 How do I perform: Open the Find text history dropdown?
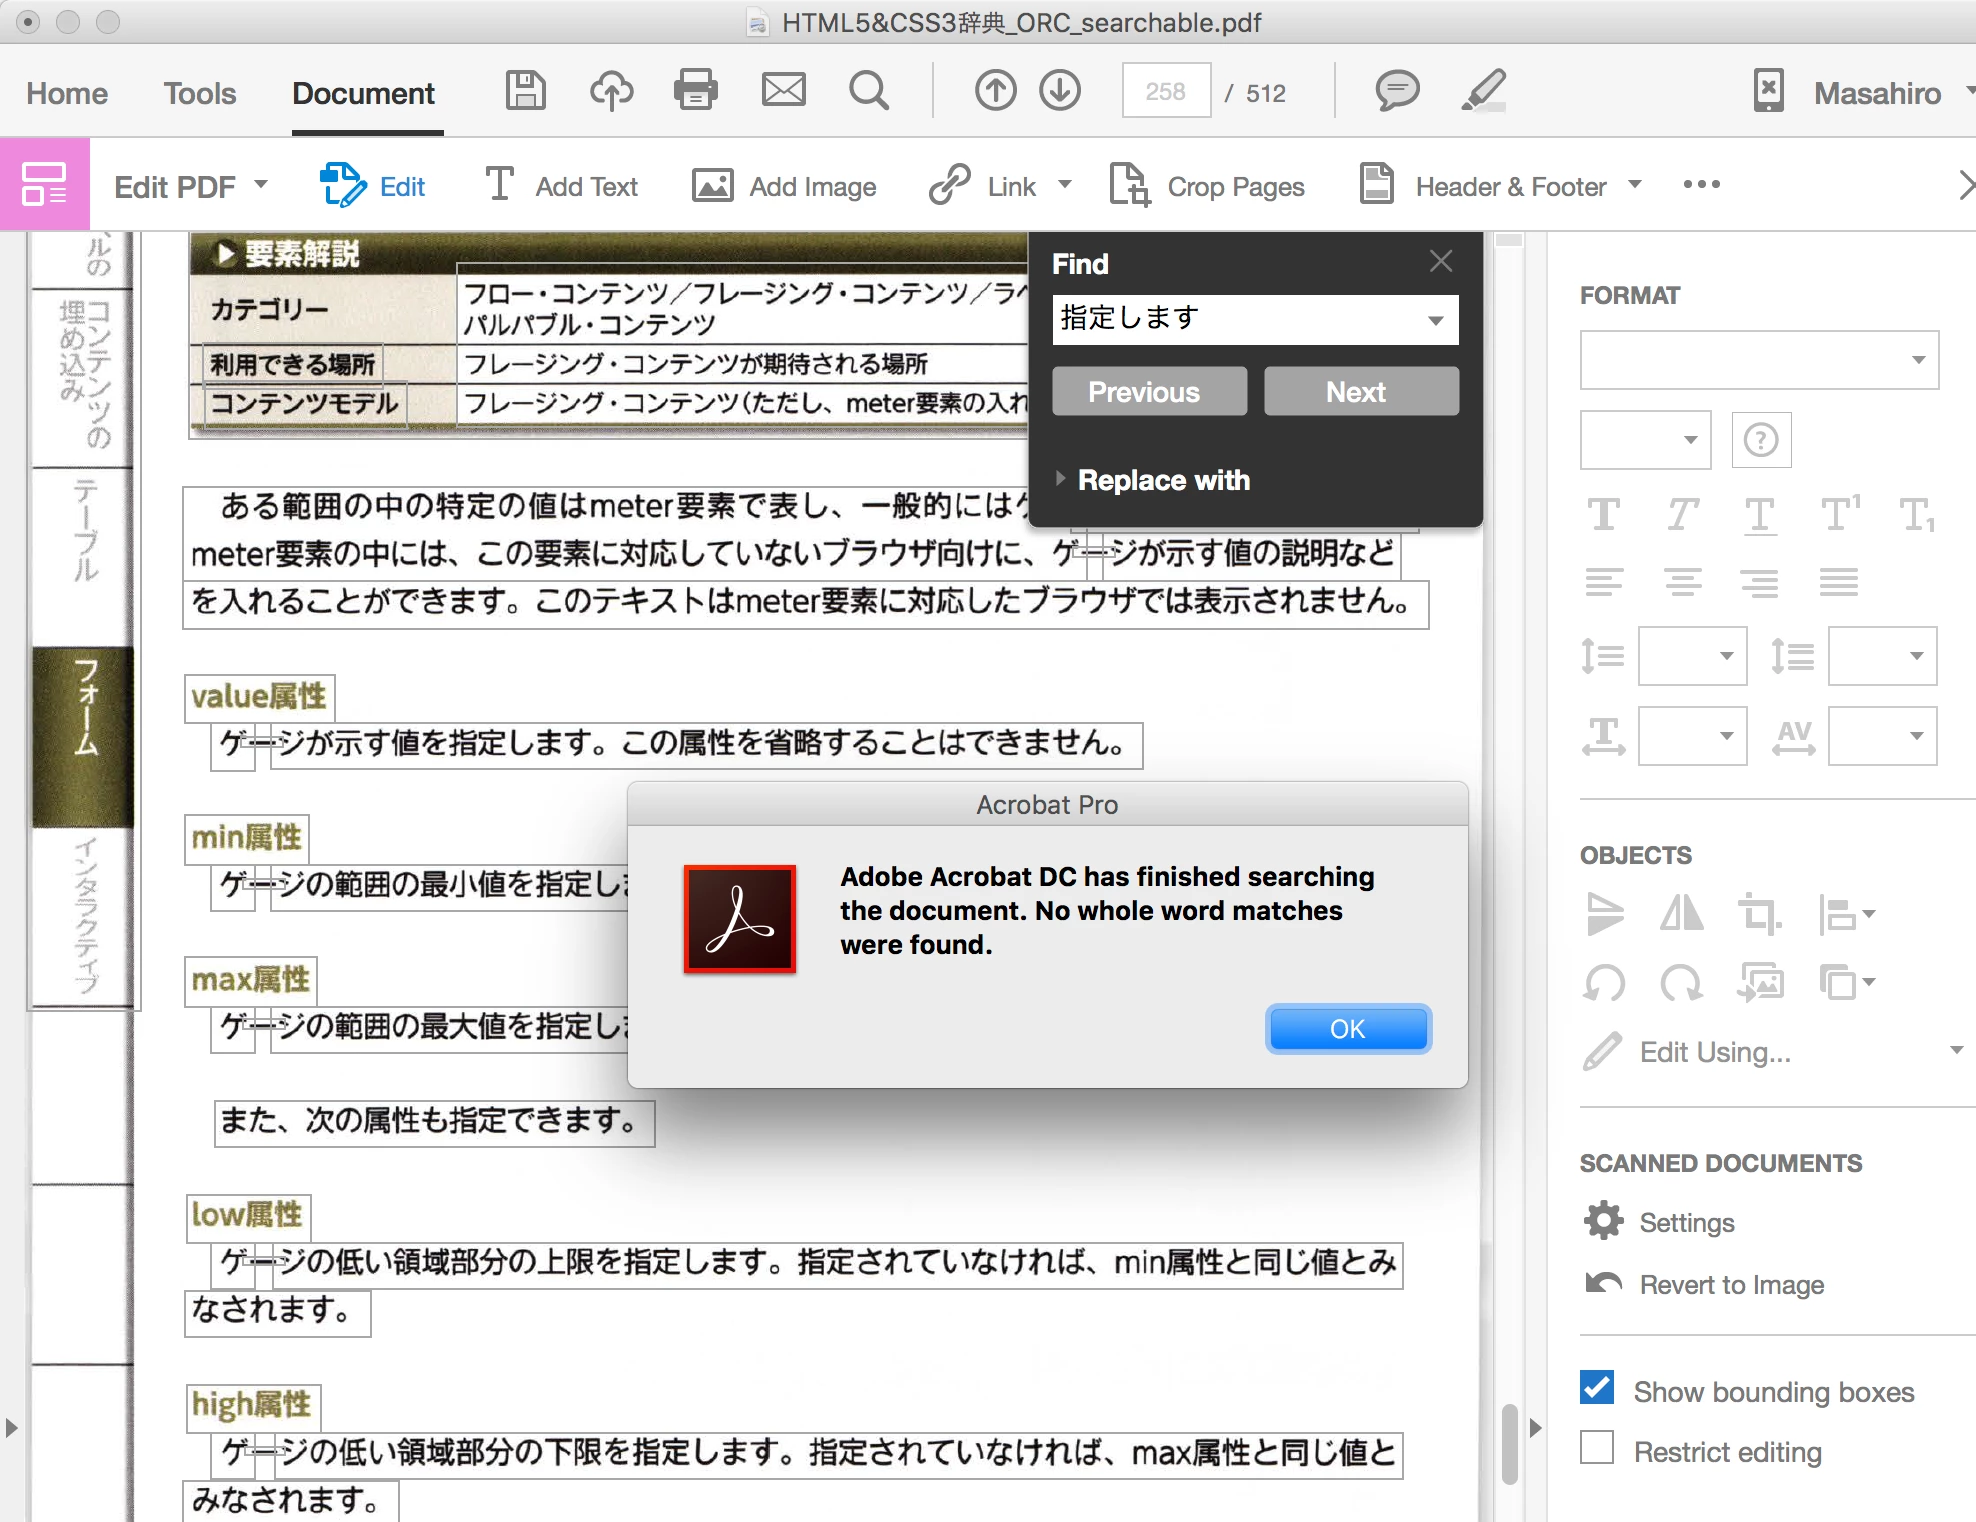click(1435, 320)
